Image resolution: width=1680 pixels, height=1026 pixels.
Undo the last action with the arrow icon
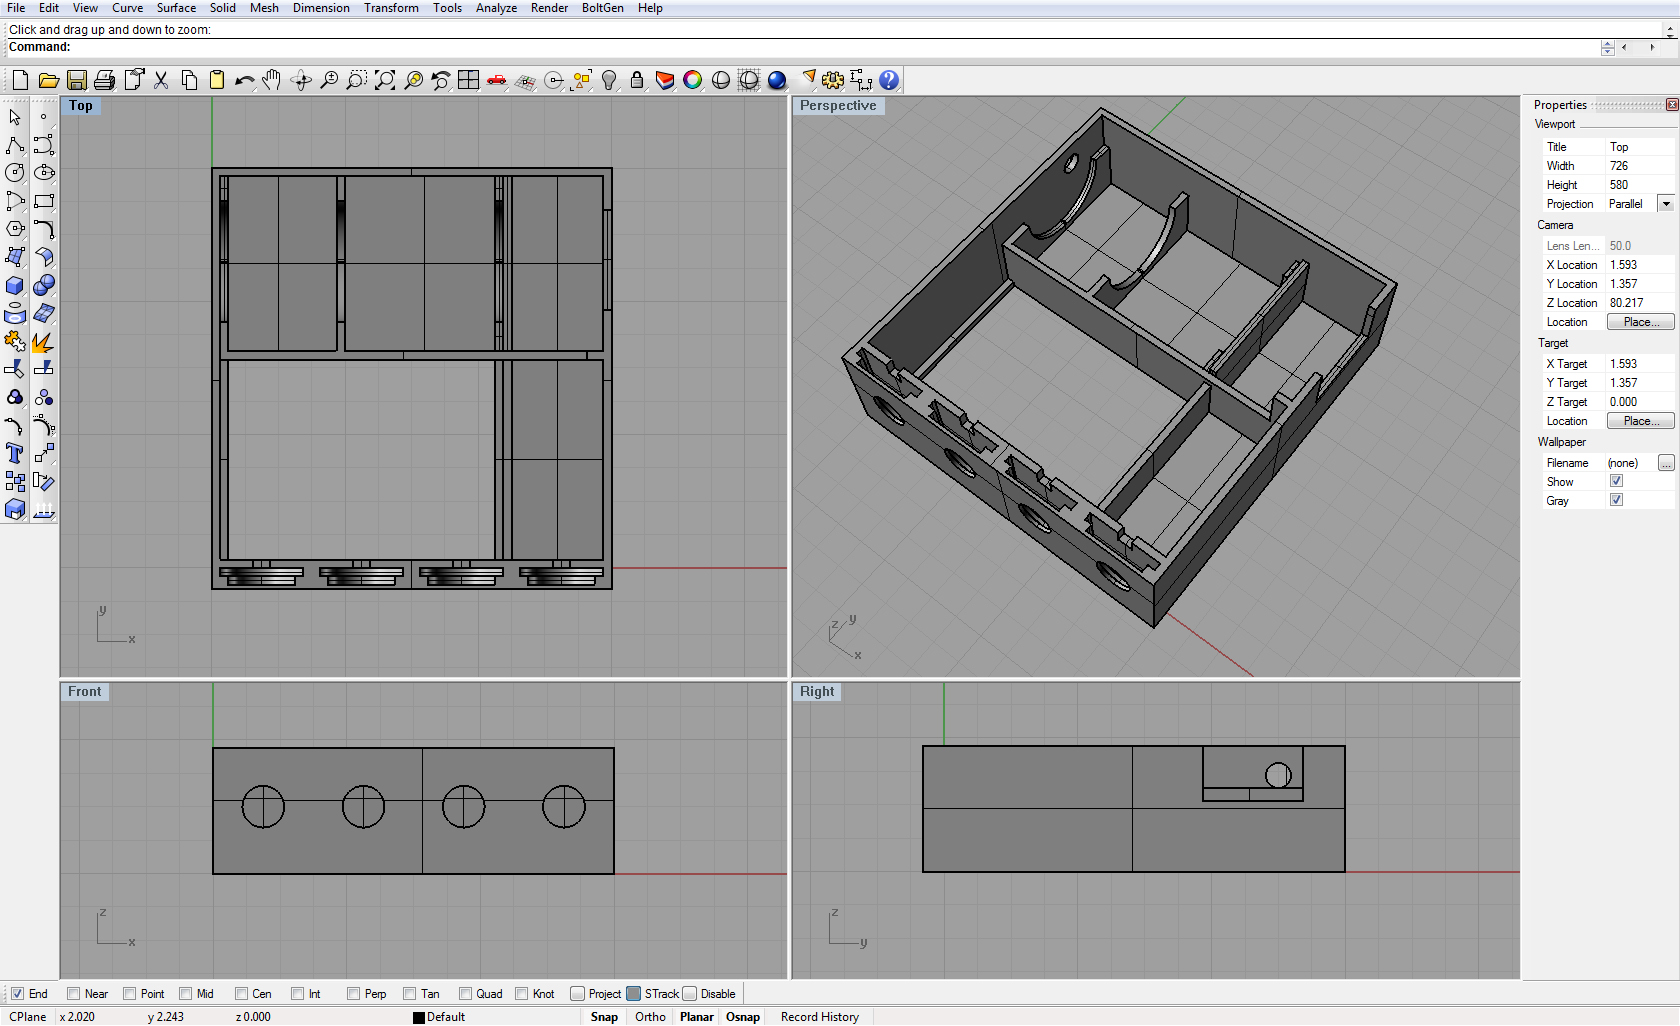pos(244,81)
